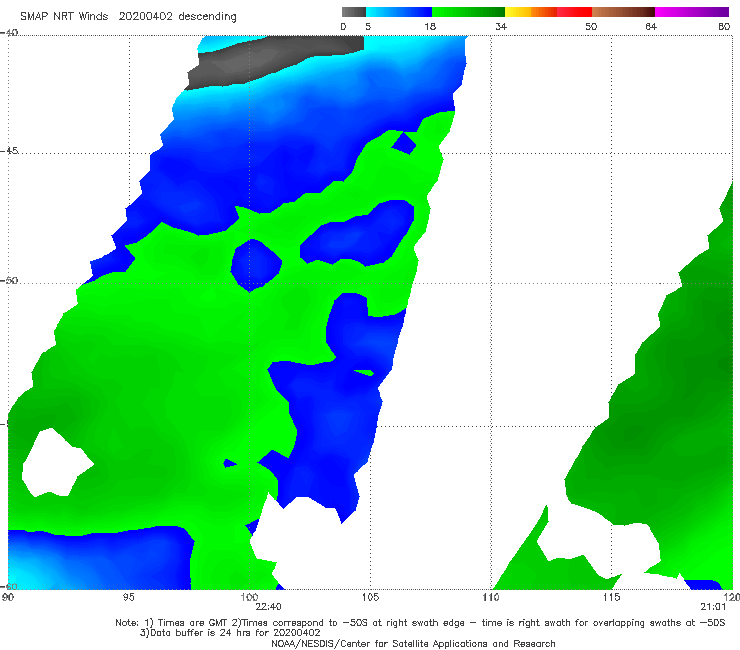Click the longitude label '100'
Viewport: 740px width, 650px height.
coord(249,598)
